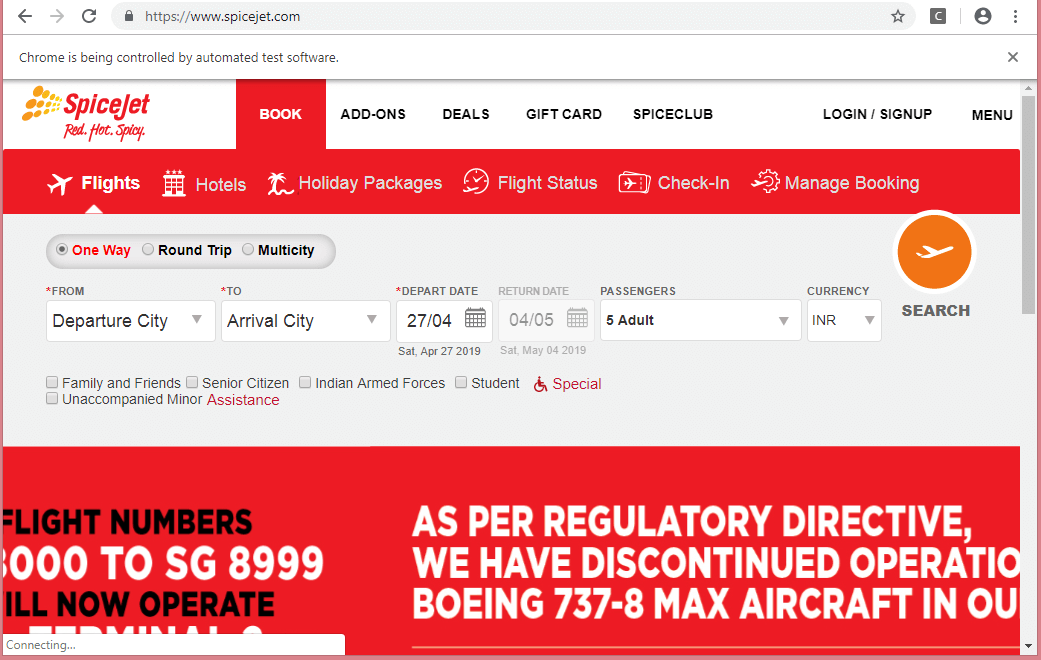1041x660 pixels.
Task: Click the flight numbers terminal banner
Action: pyautogui.click(x=164, y=571)
